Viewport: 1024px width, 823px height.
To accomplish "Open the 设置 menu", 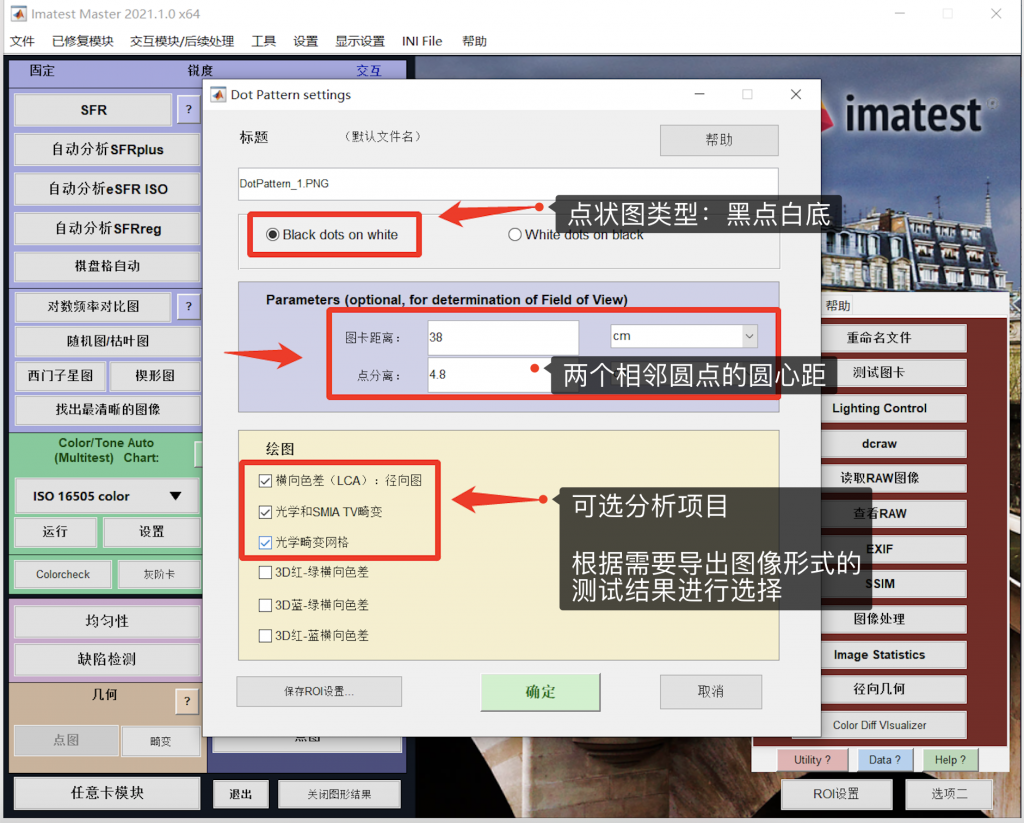I will coord(305,41).
